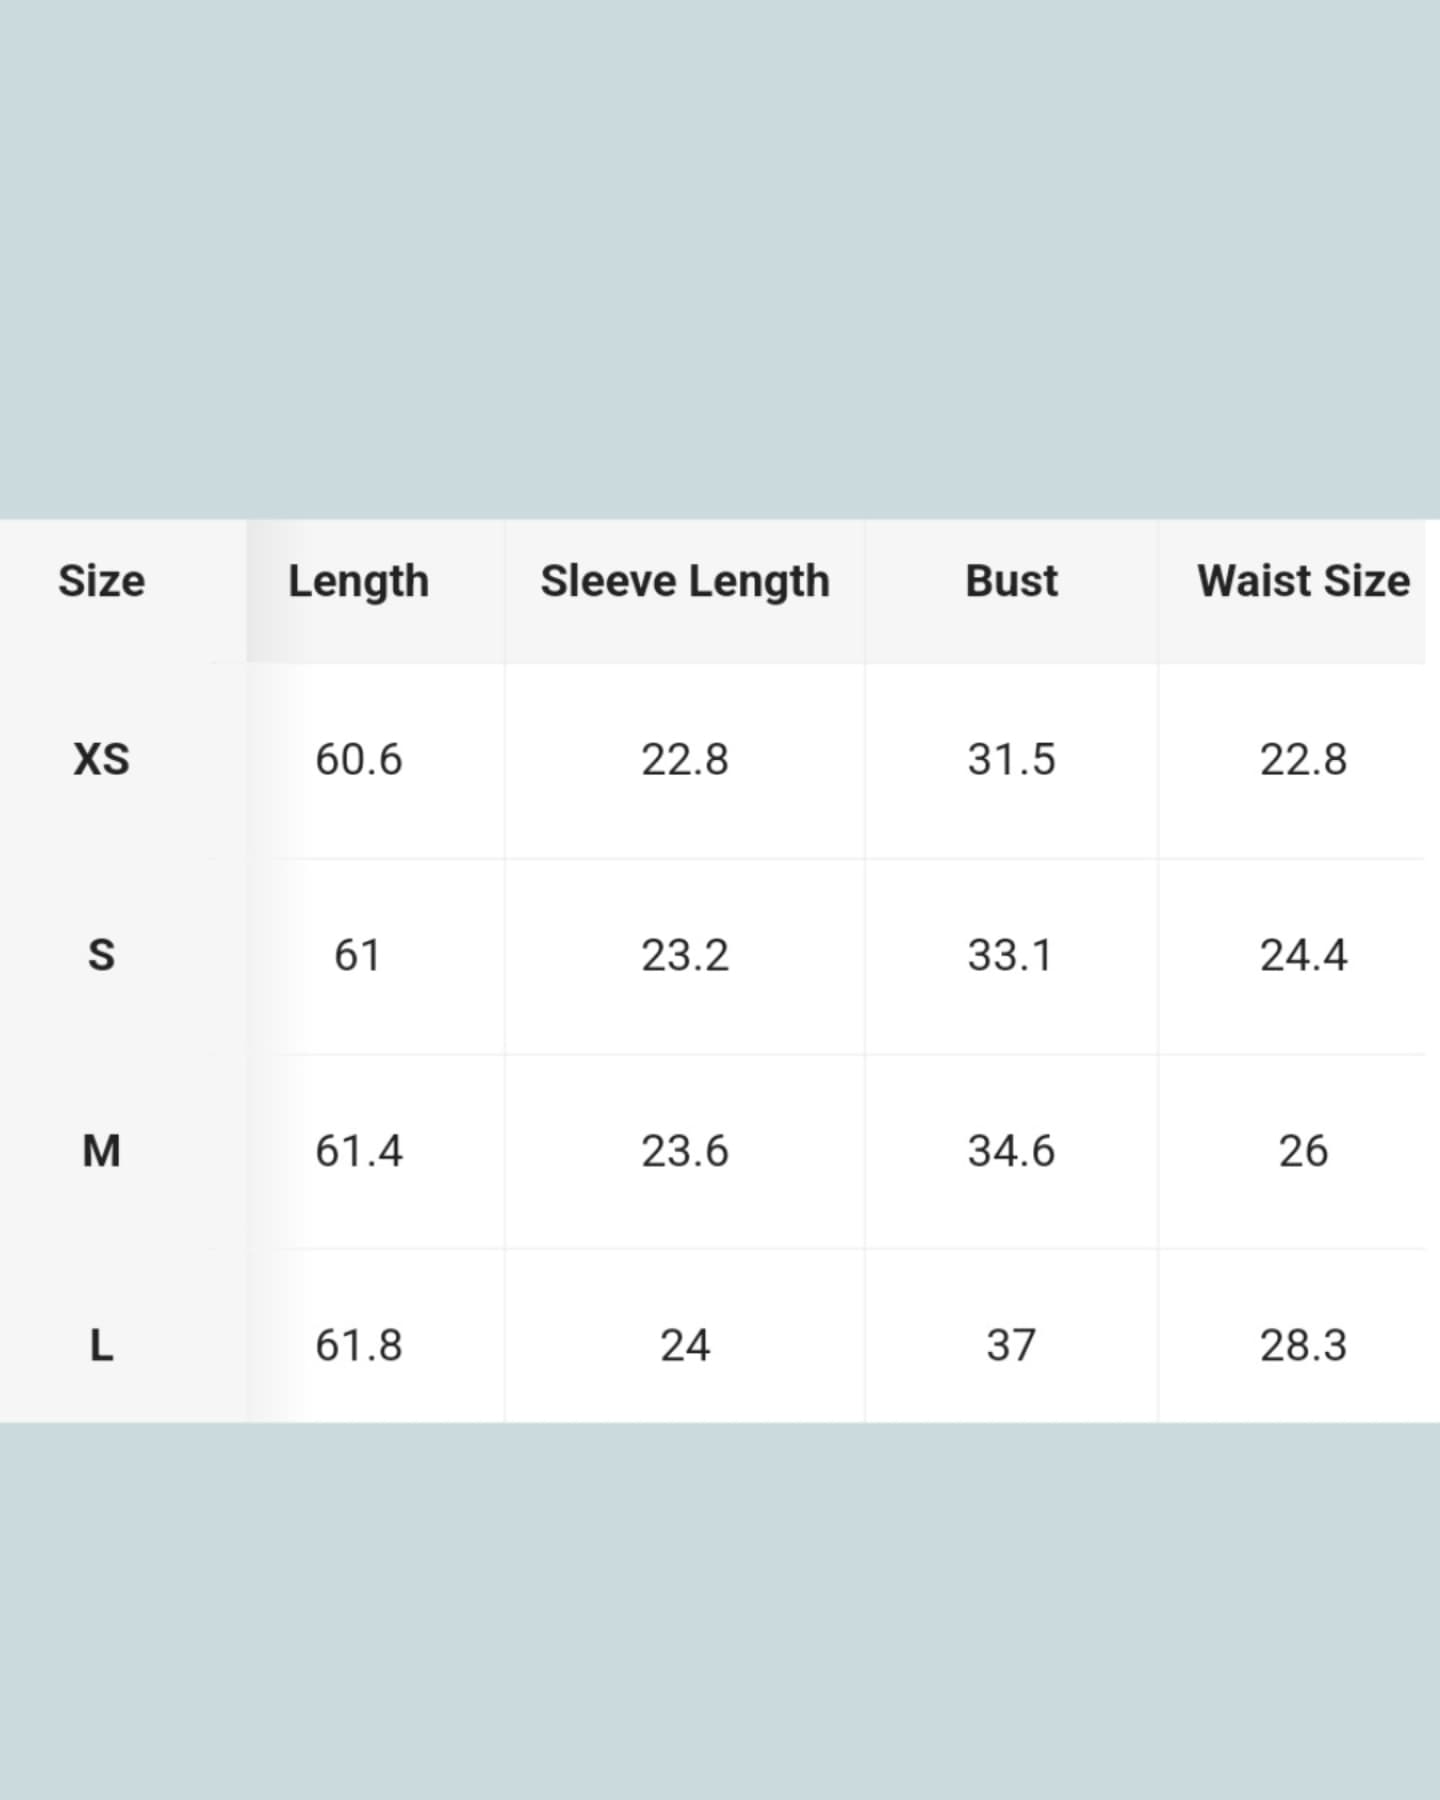The image size is (1440, 1800).
Task: Click the L size row label
Action: click(101, 1345)
